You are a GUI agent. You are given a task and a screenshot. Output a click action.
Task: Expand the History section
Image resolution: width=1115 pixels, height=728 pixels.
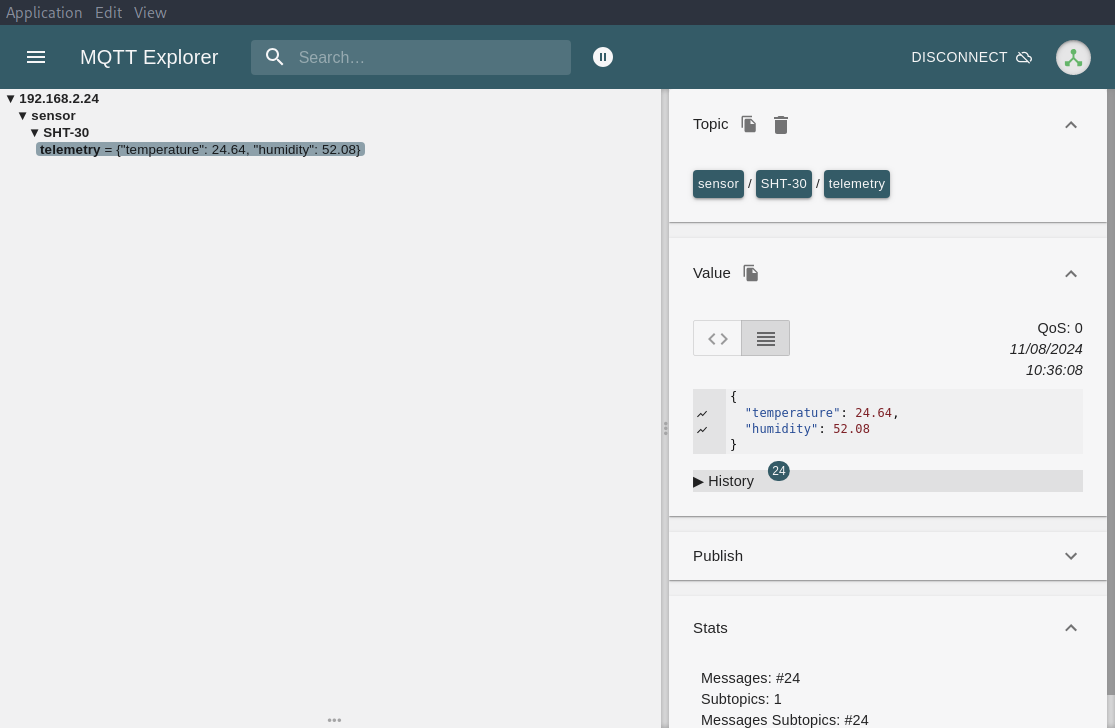click(724, 481)
